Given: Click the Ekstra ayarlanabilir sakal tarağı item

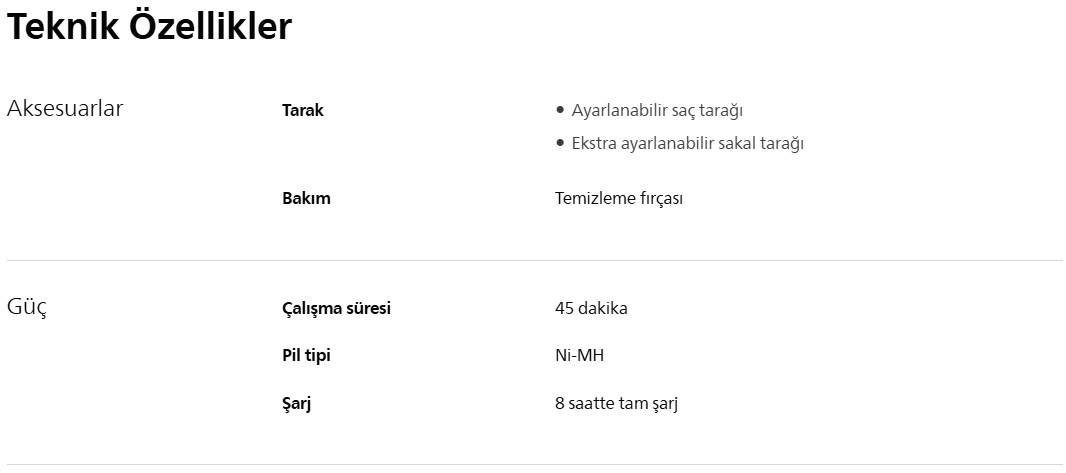Looking at the screenshot, I should [687, 144].
